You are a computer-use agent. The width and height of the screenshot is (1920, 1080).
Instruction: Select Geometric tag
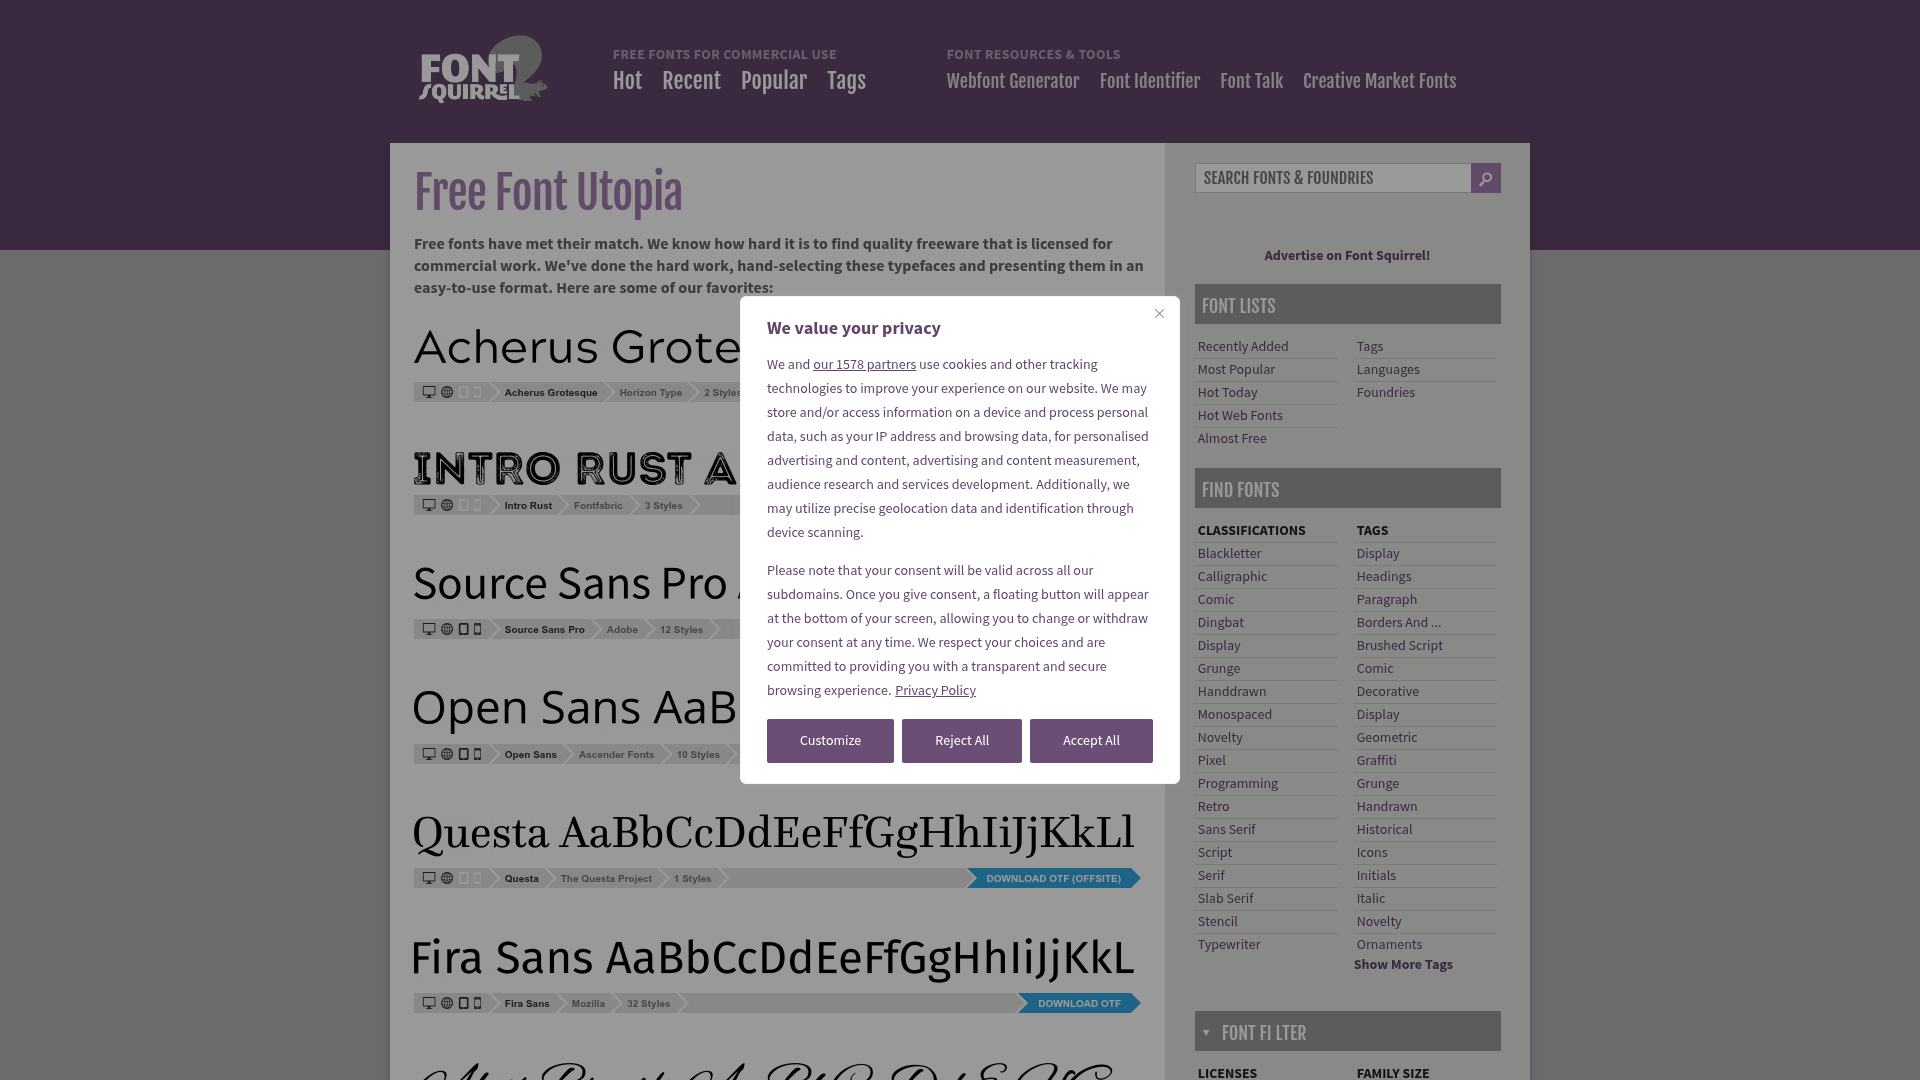click(1387, 738)
